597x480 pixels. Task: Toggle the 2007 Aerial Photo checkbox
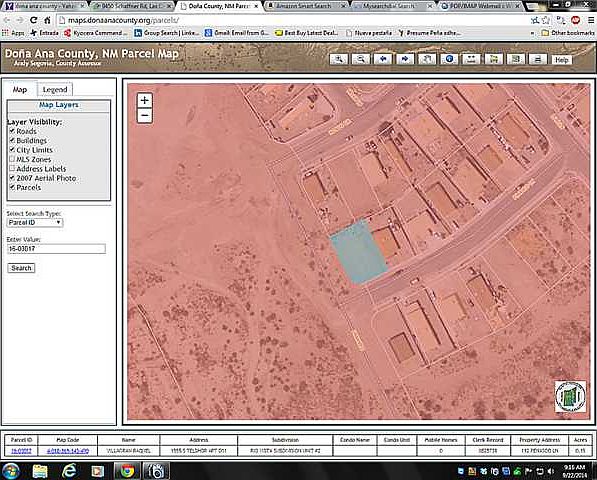click(x=12, y=178)
